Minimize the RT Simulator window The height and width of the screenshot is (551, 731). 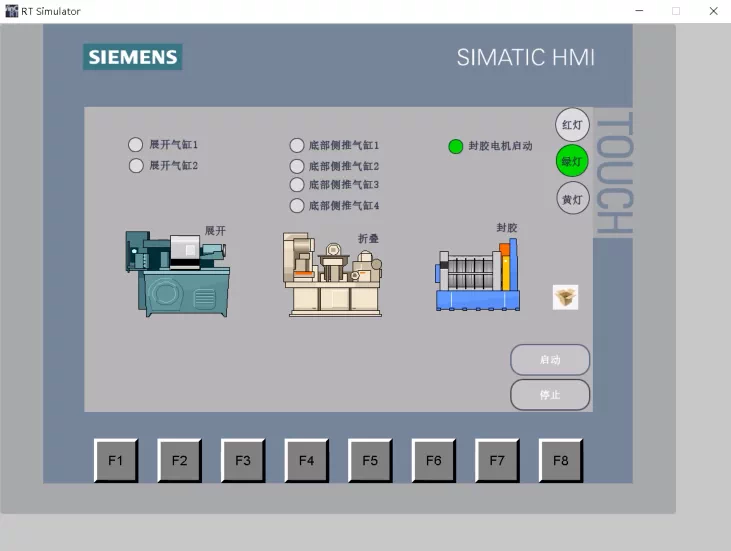coord(639,11)
